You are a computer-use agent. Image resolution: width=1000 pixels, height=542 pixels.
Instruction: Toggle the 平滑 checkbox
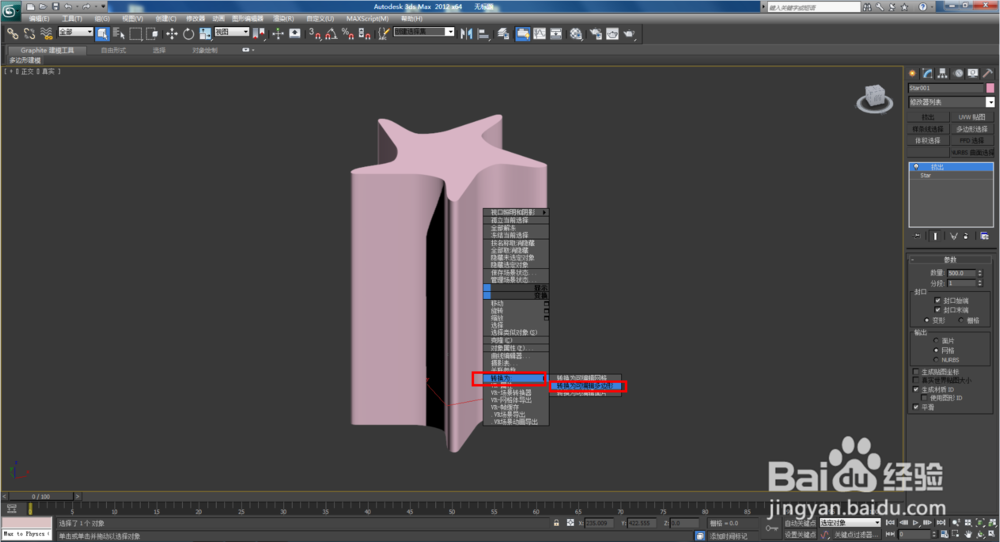[916, 407]
